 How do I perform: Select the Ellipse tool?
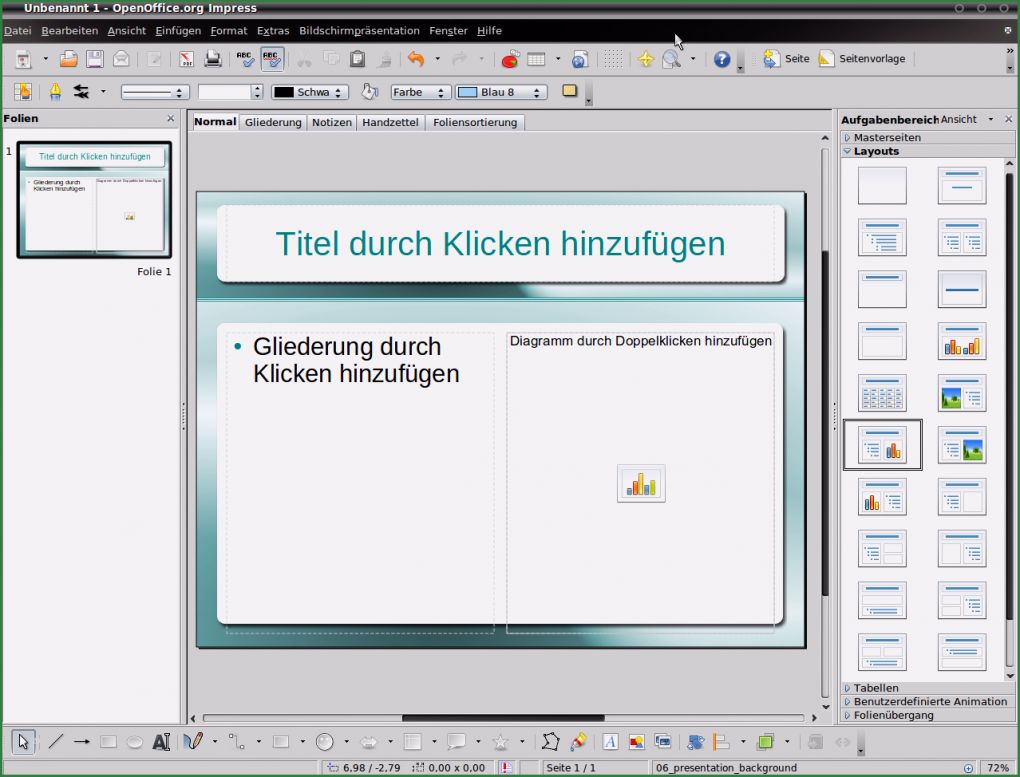(135, 742)
